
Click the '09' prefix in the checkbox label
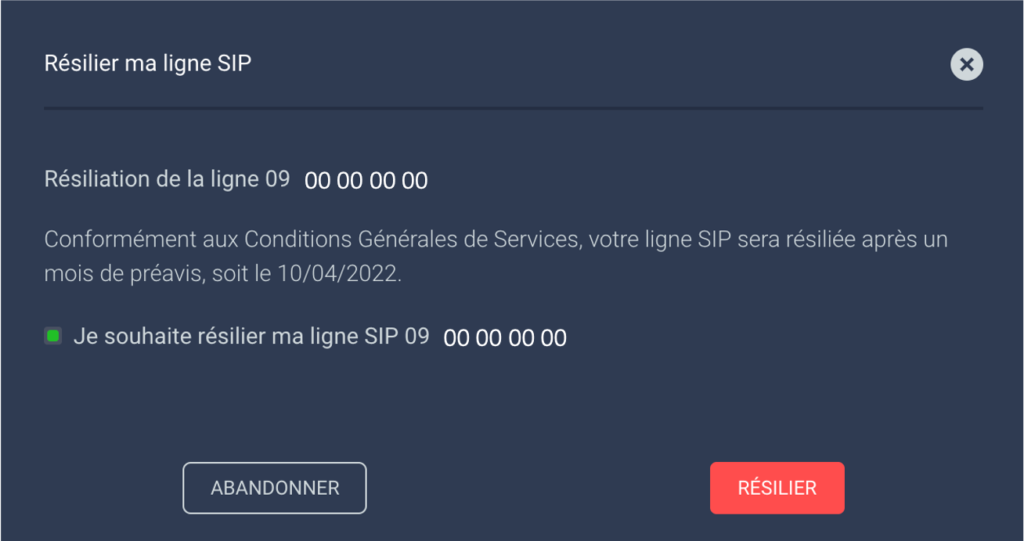tap(416, 337)
